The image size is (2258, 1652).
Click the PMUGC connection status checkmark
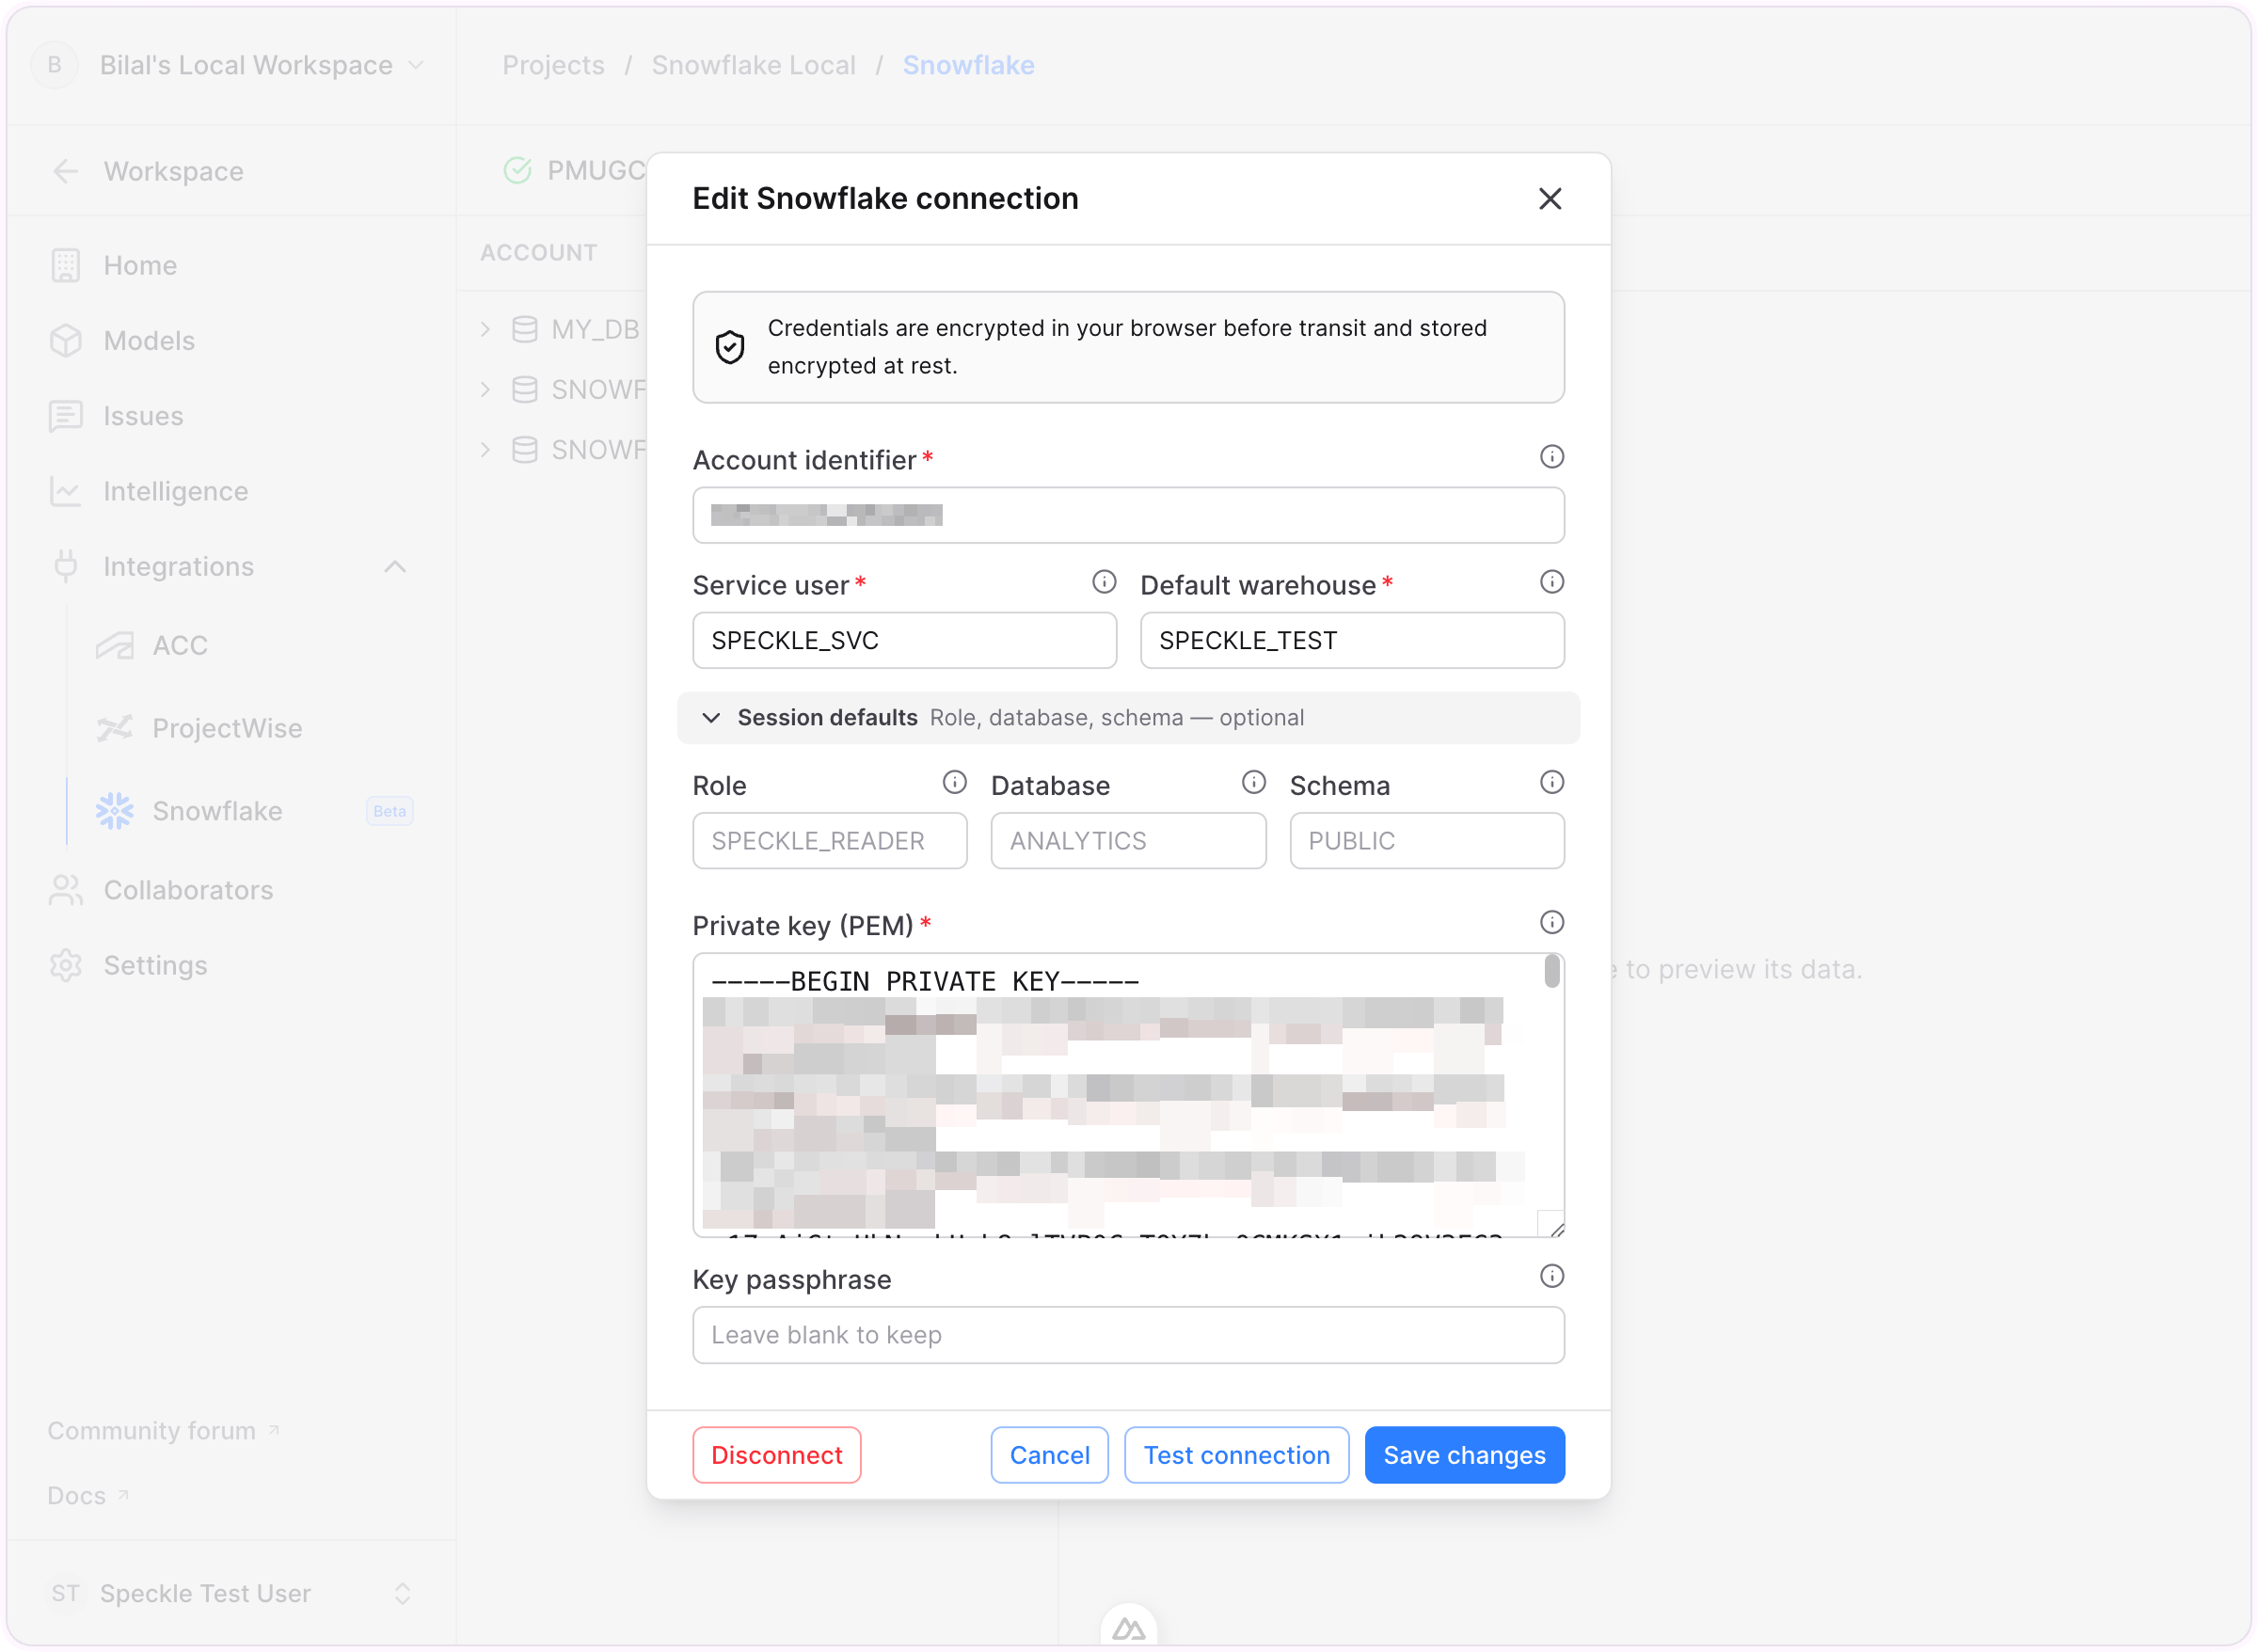click(517, 171)
